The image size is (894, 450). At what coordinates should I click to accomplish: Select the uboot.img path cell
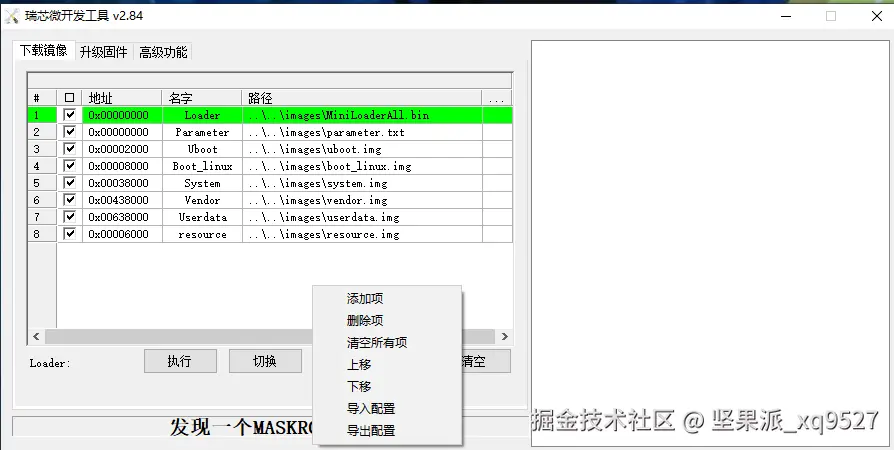(362, 149)
